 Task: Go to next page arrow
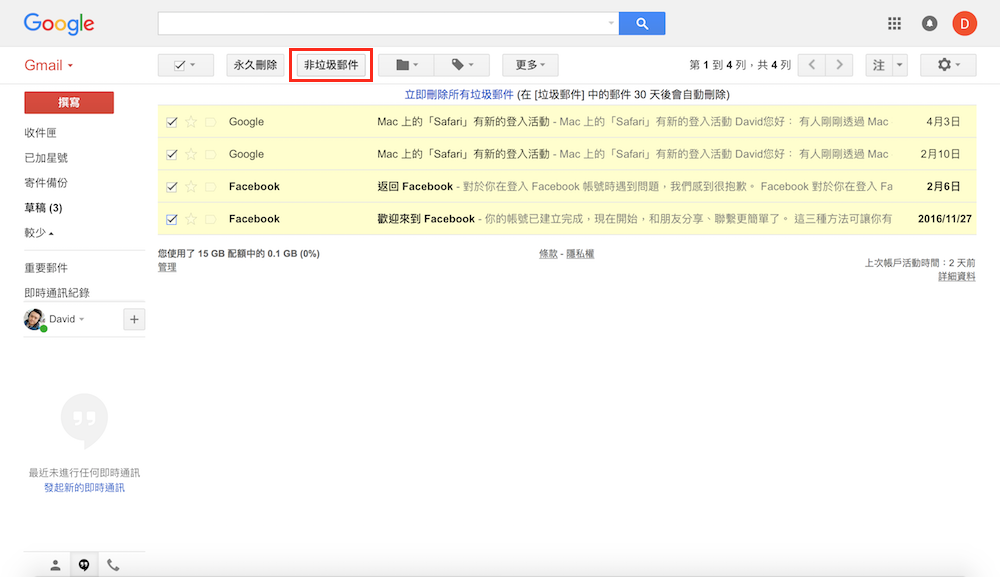[839, 65]
